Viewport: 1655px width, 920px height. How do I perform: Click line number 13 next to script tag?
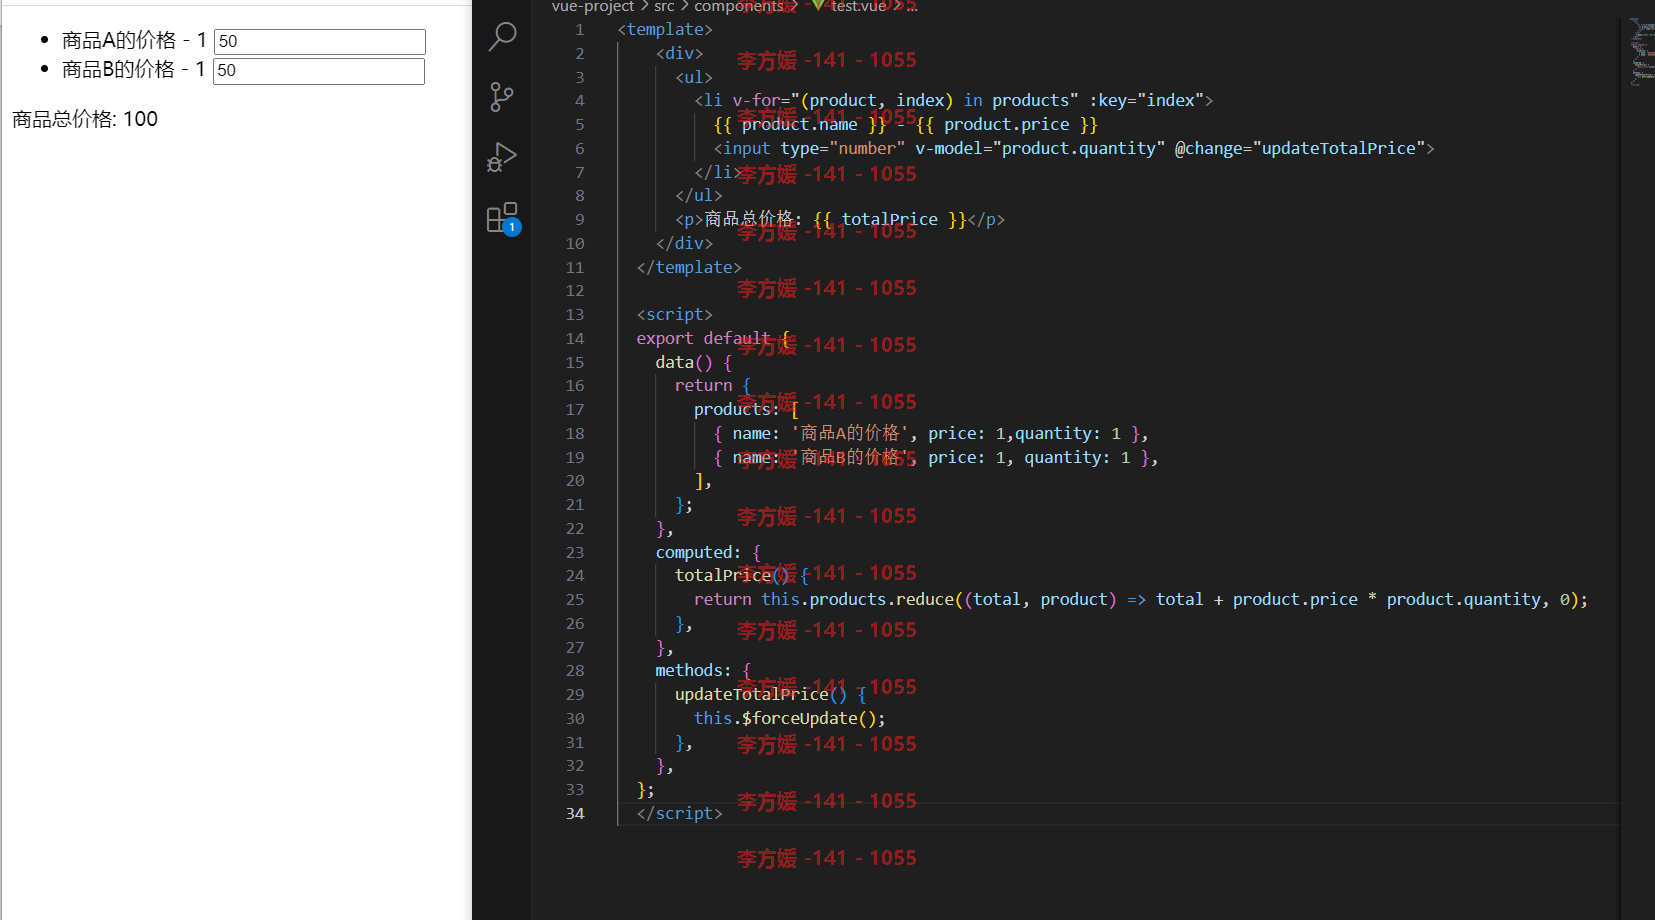pos(575,315)
